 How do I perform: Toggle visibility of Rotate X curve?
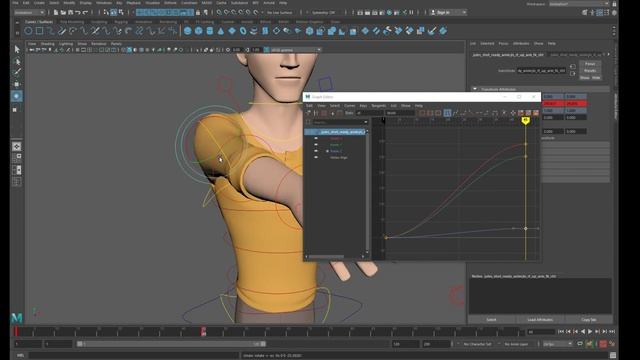pos(316,138)
